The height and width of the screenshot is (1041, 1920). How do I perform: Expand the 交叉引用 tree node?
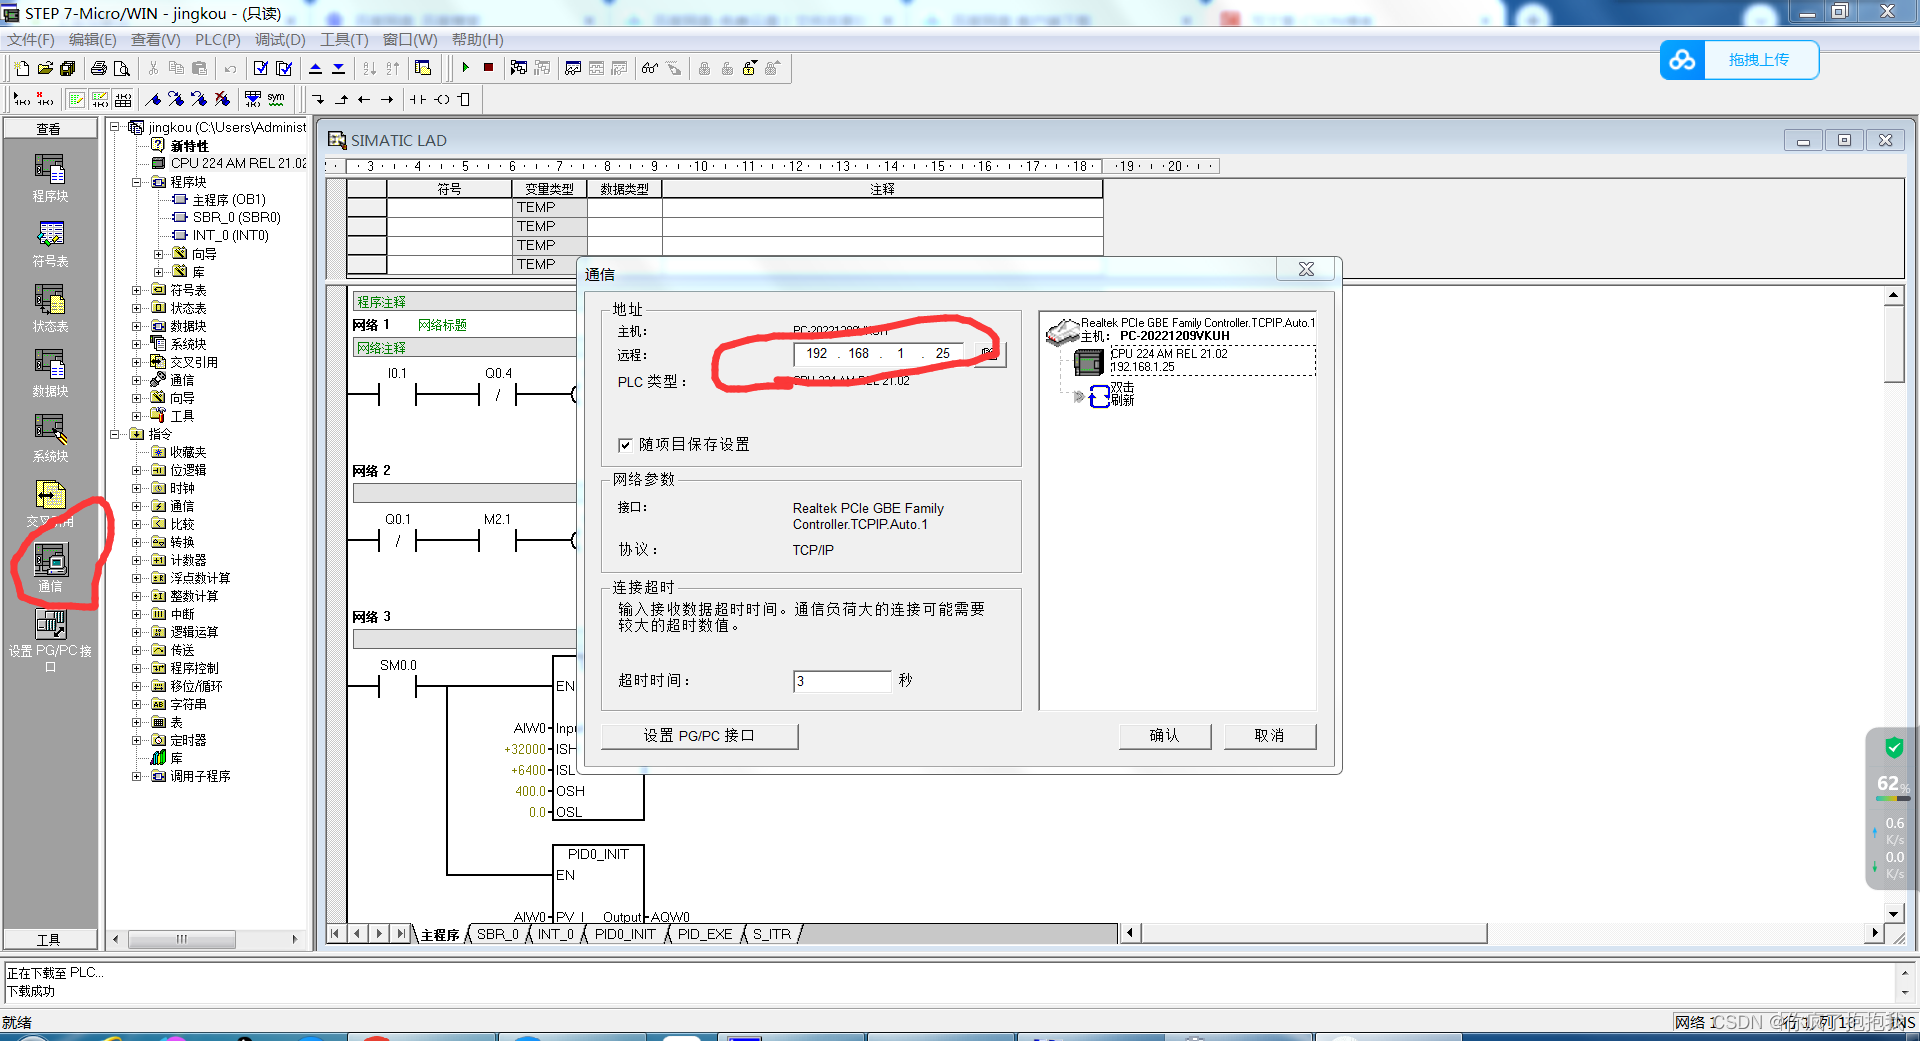point(137,362)
